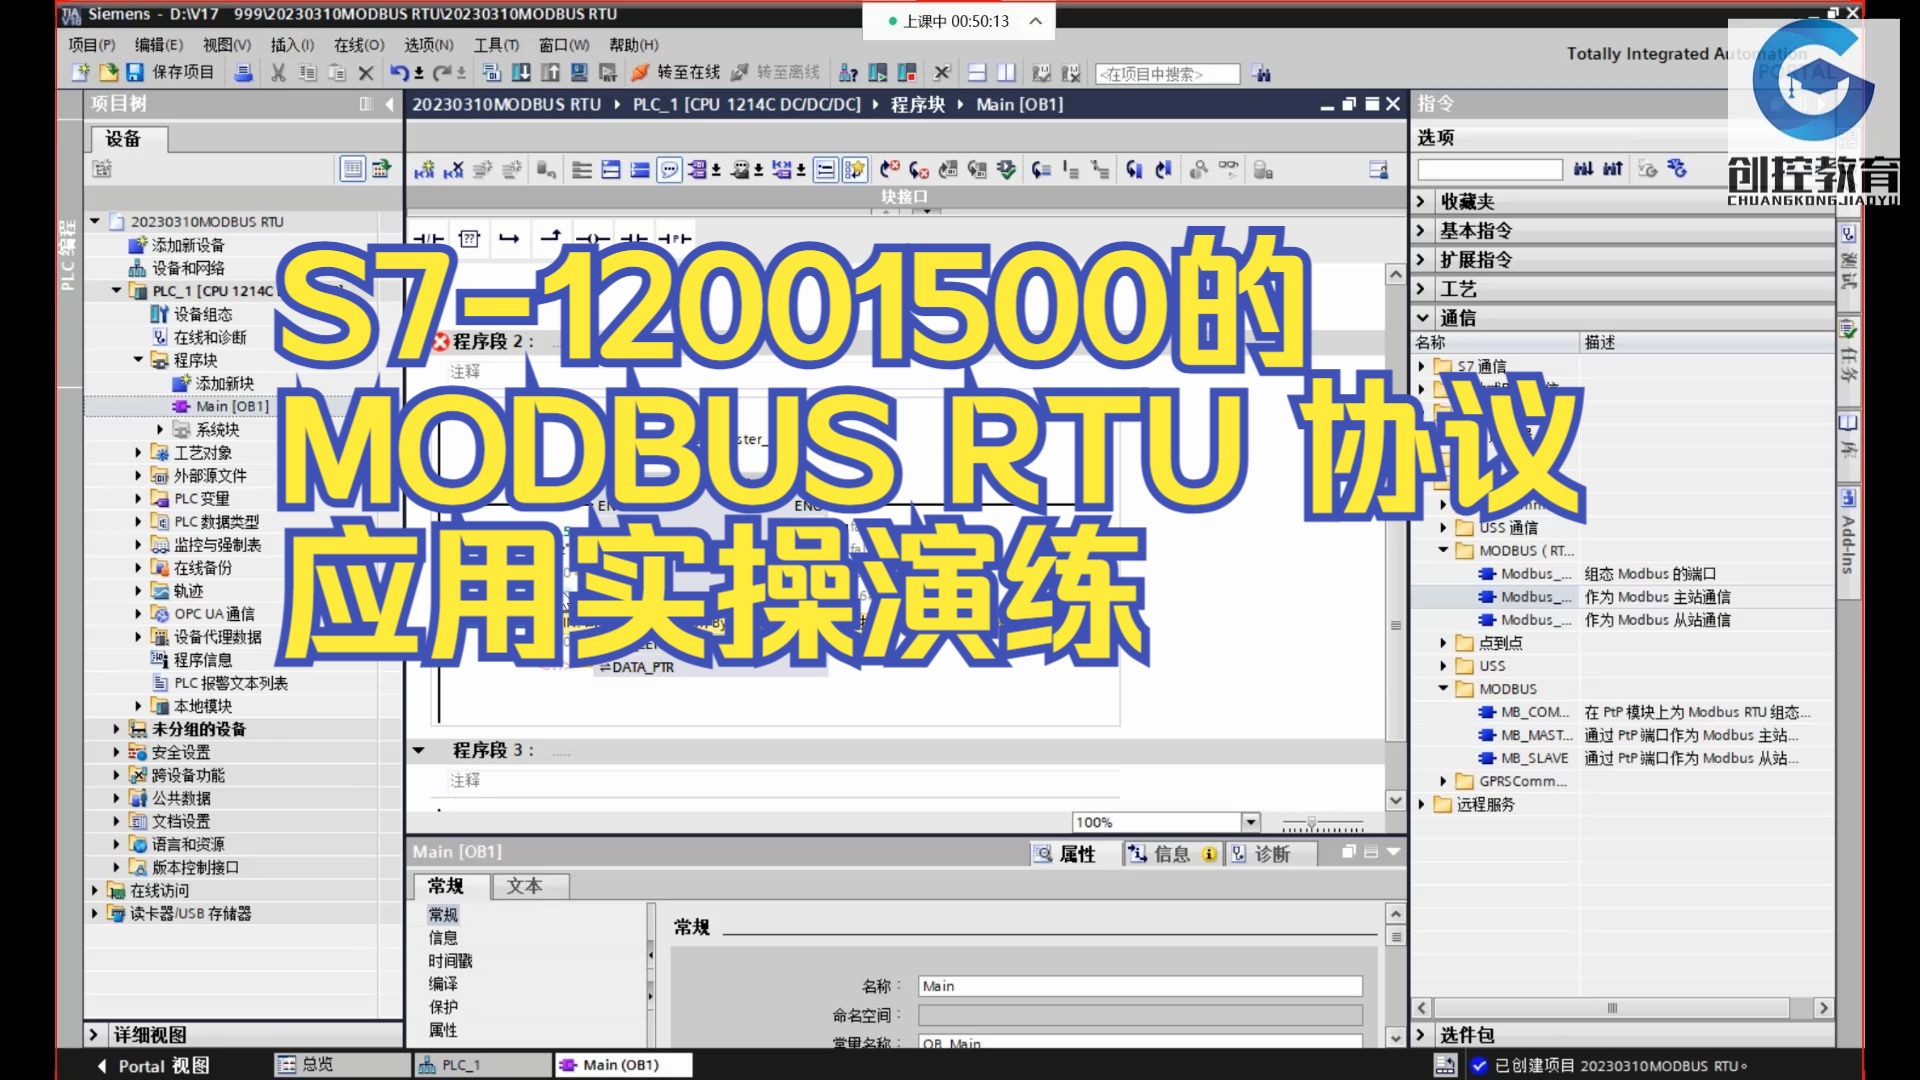Open the 编辑(E) menu
This screenshot has height=1080, width=1920.
pyautogui.click(x=159, y=45)
